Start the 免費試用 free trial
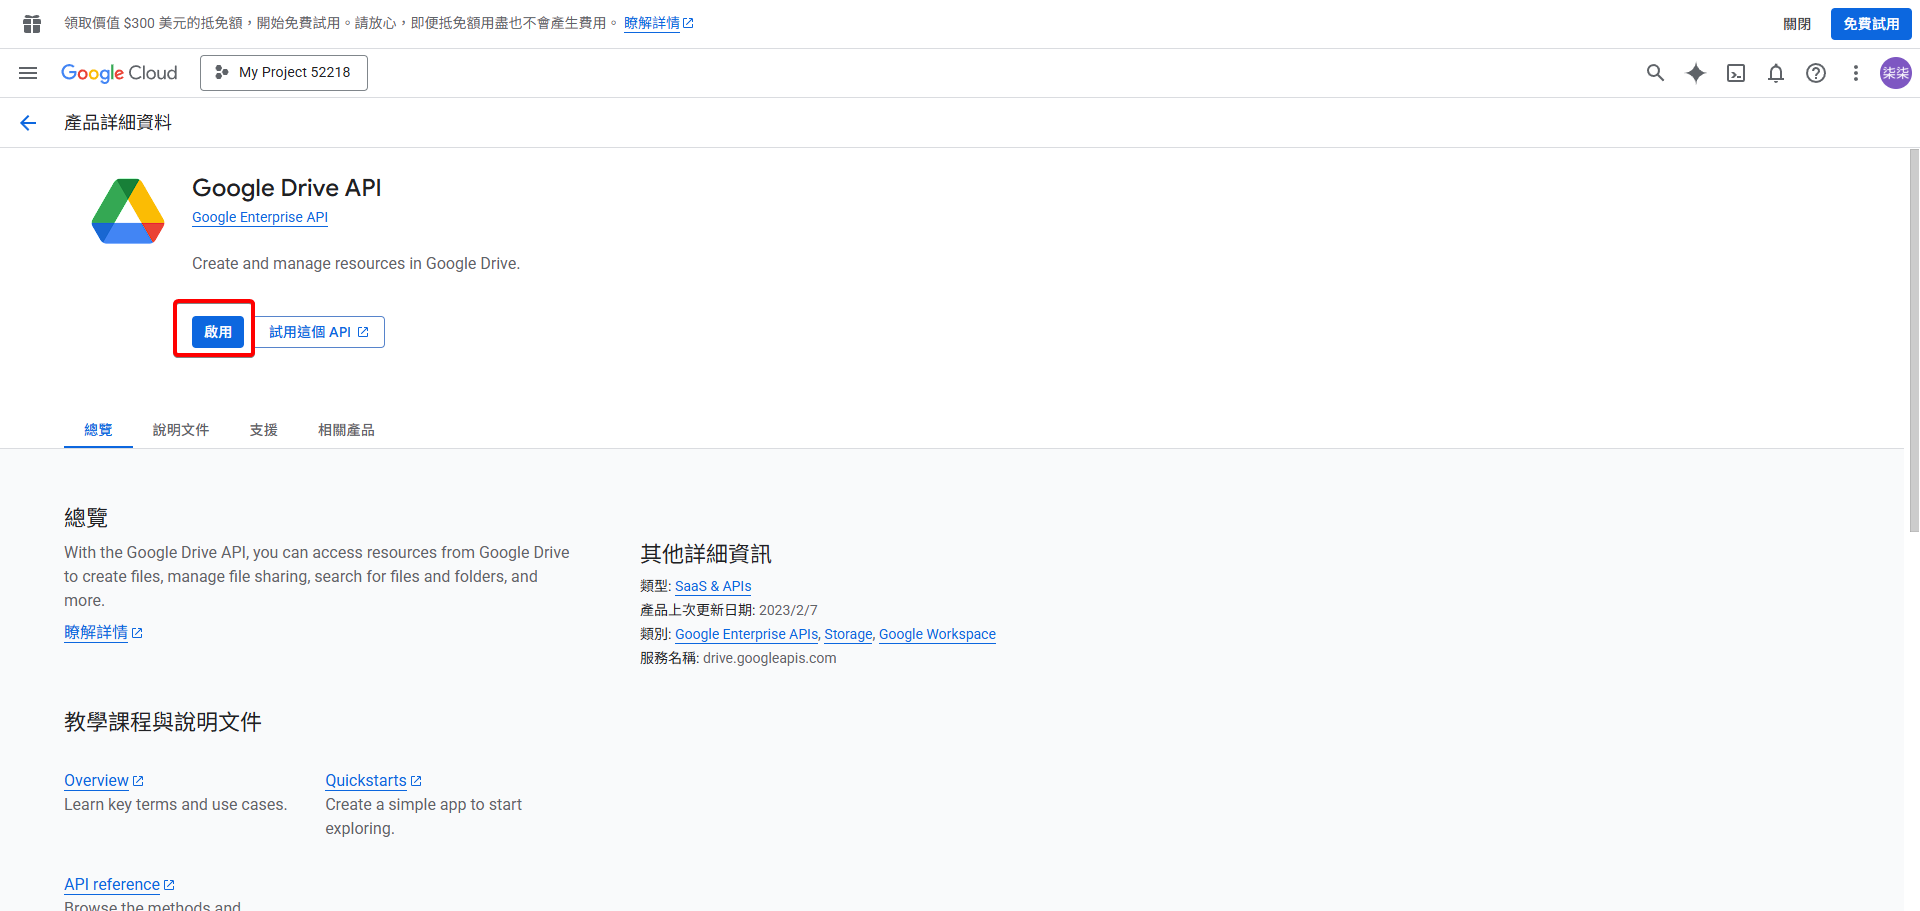Viewport: 1920px width, 911px height. pos(1870,22)
